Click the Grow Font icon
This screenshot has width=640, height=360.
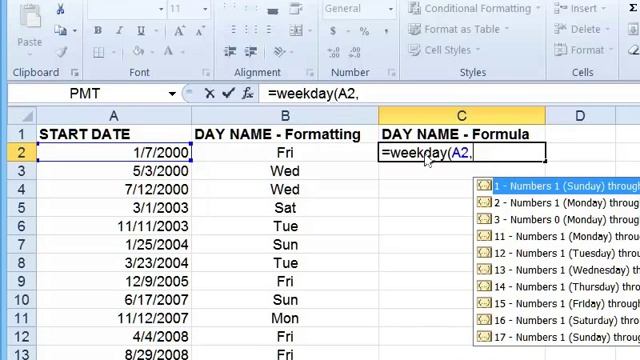179,31
